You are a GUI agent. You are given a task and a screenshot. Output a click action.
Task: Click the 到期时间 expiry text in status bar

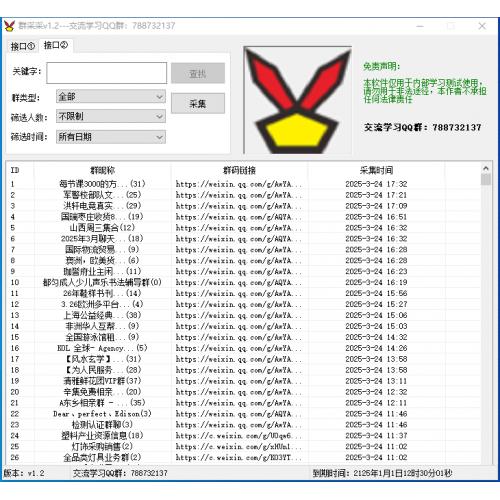382,473
